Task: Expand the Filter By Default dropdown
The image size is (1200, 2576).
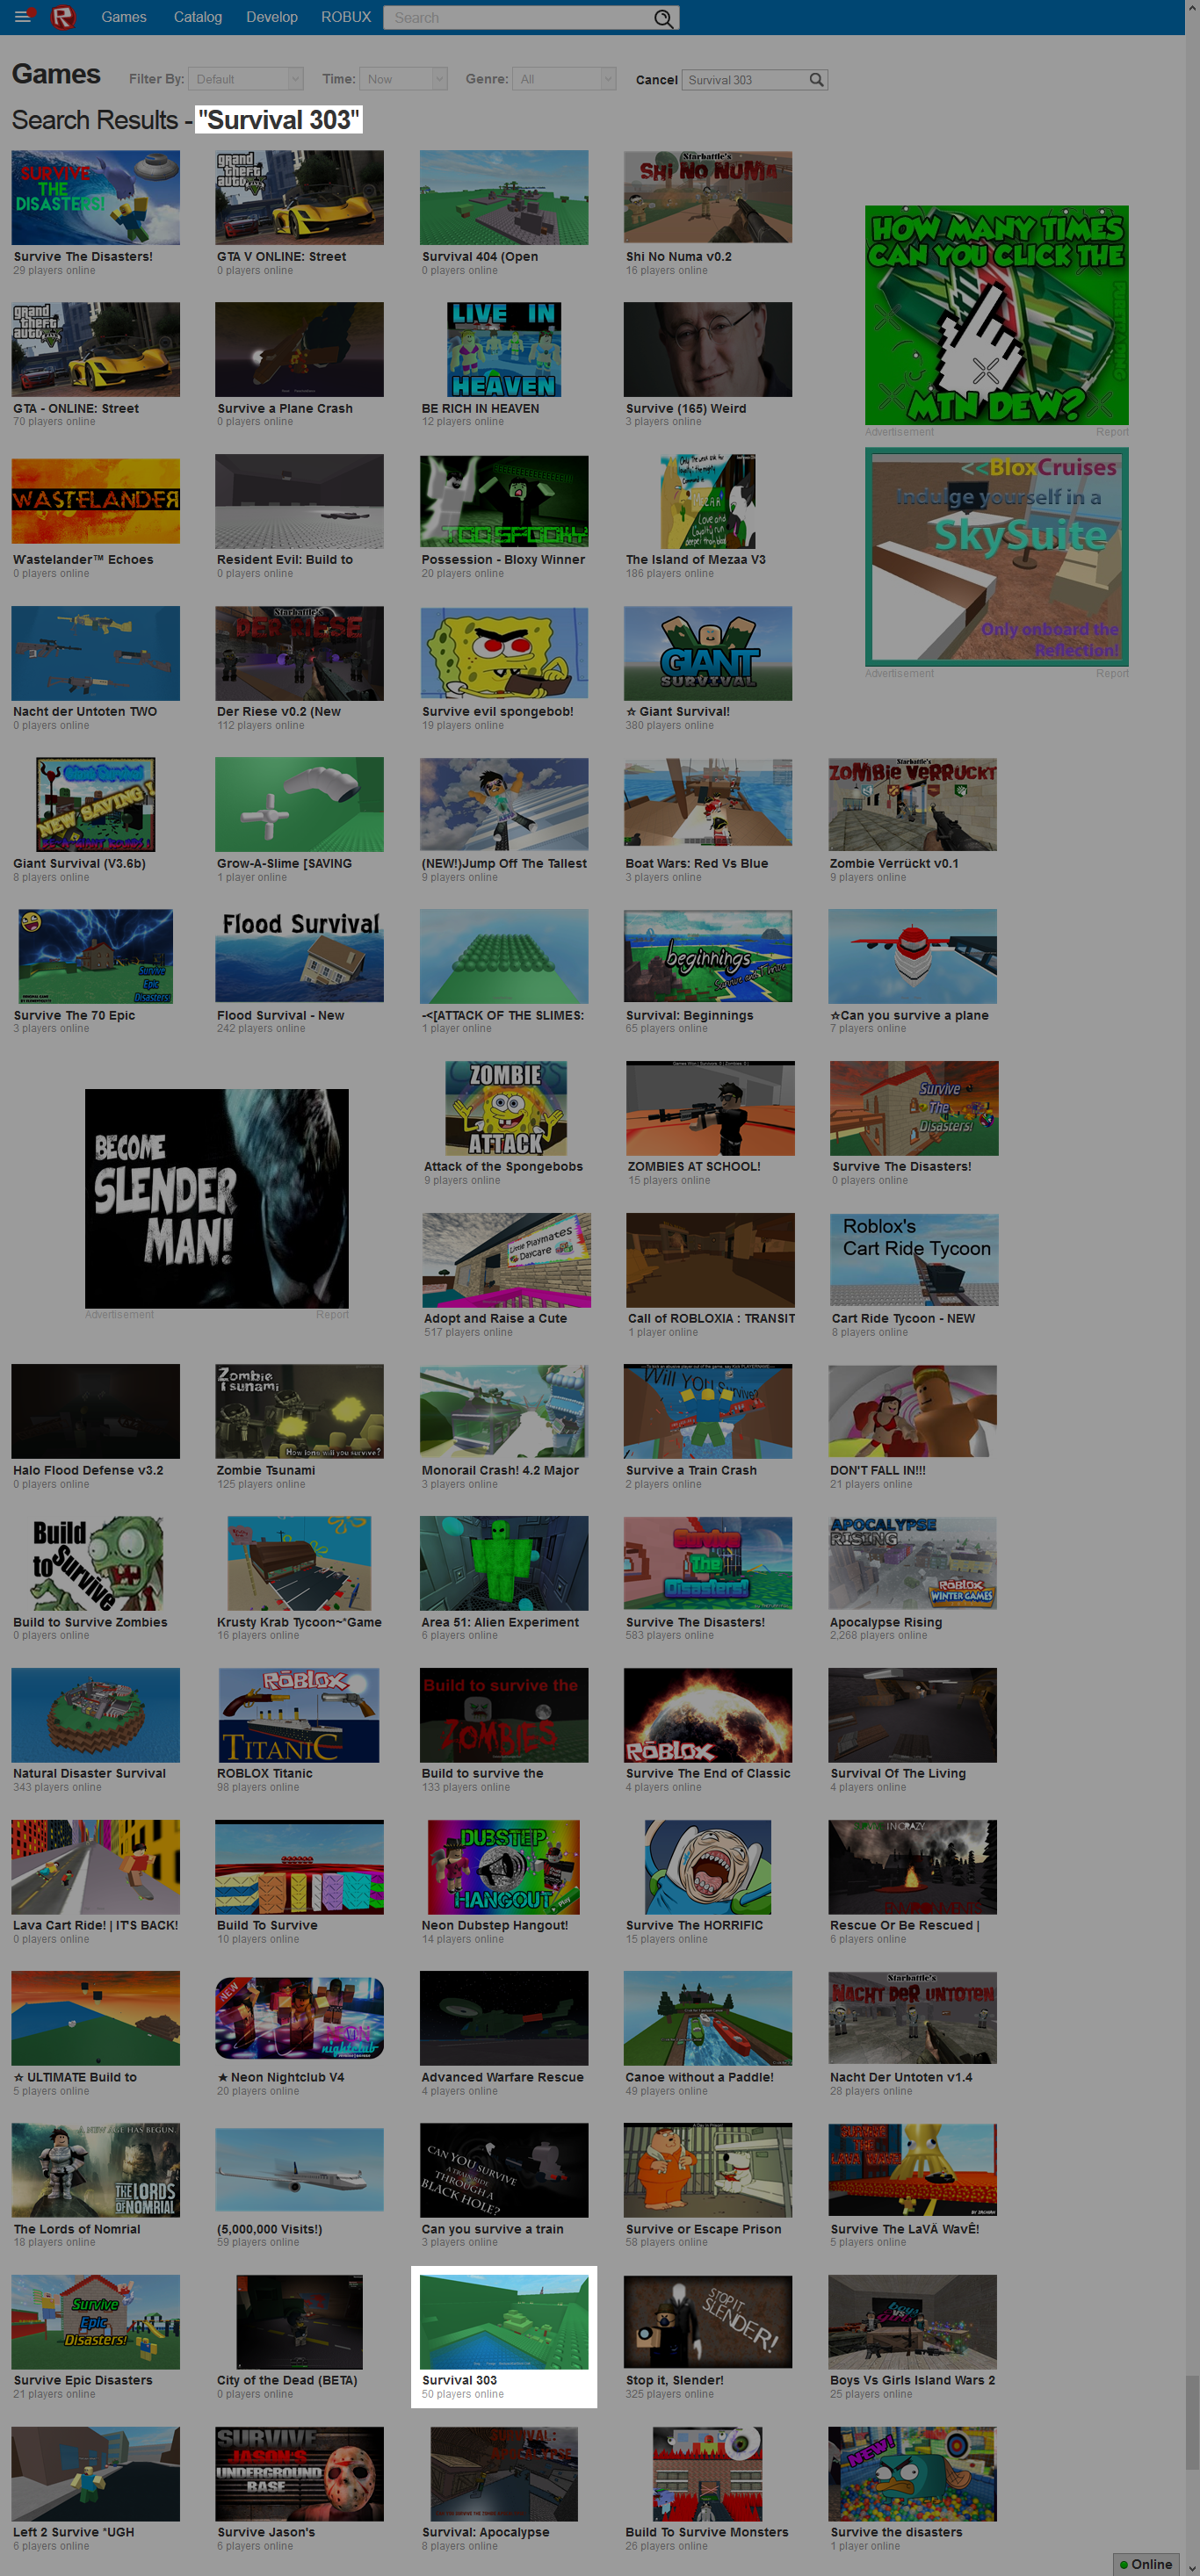Action: pyautogui.click(x=246, y=79)
